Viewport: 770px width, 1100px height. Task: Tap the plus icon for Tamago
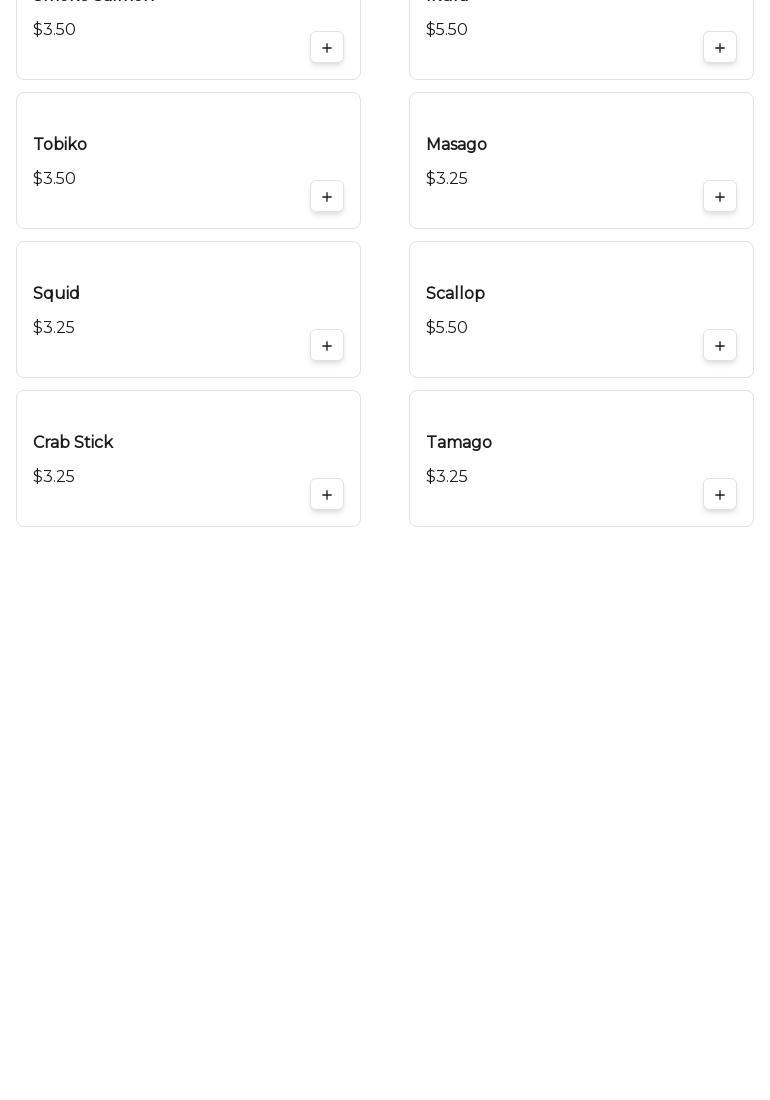click(720, 495)
